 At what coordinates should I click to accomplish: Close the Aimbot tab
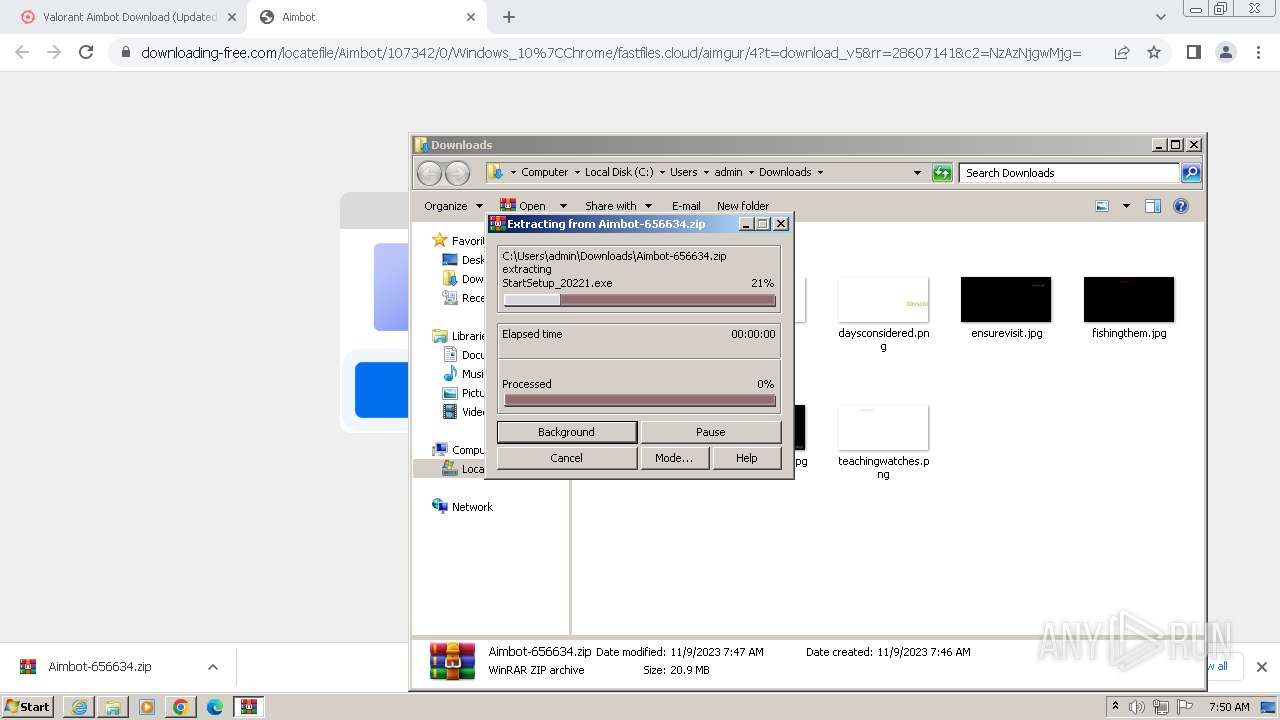pyautogui.click(x=471, y=17)
